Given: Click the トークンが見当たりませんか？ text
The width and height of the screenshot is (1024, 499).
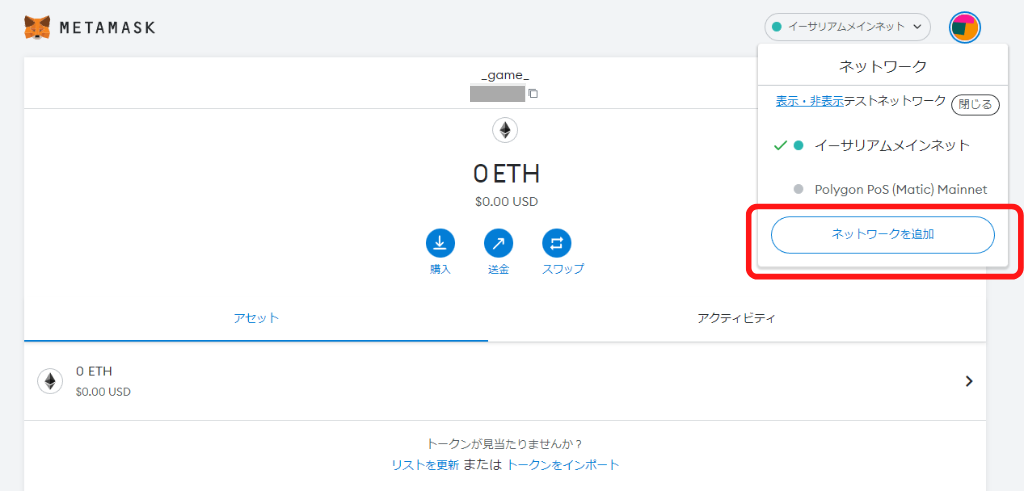Looking at the screenshot, I should coord(505,444).
